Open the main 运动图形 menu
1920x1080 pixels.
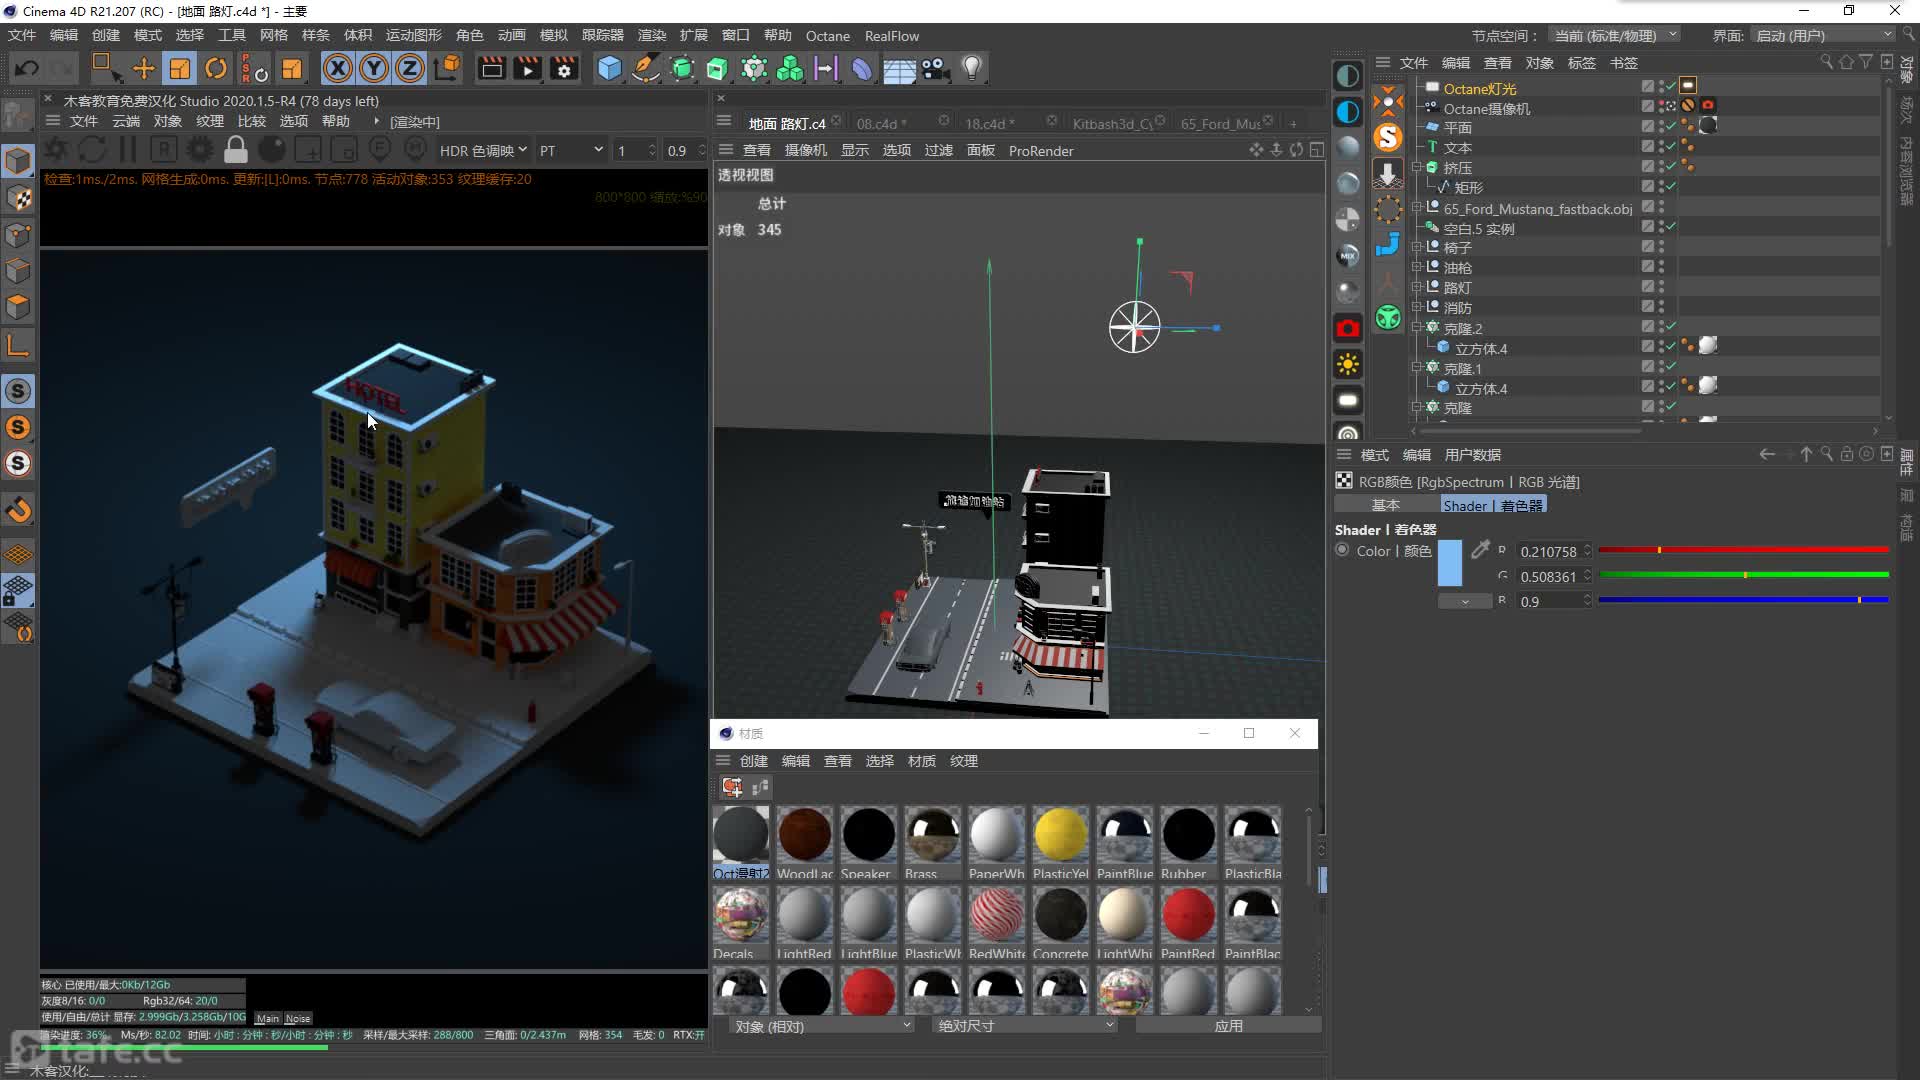(x=414, y=35)
